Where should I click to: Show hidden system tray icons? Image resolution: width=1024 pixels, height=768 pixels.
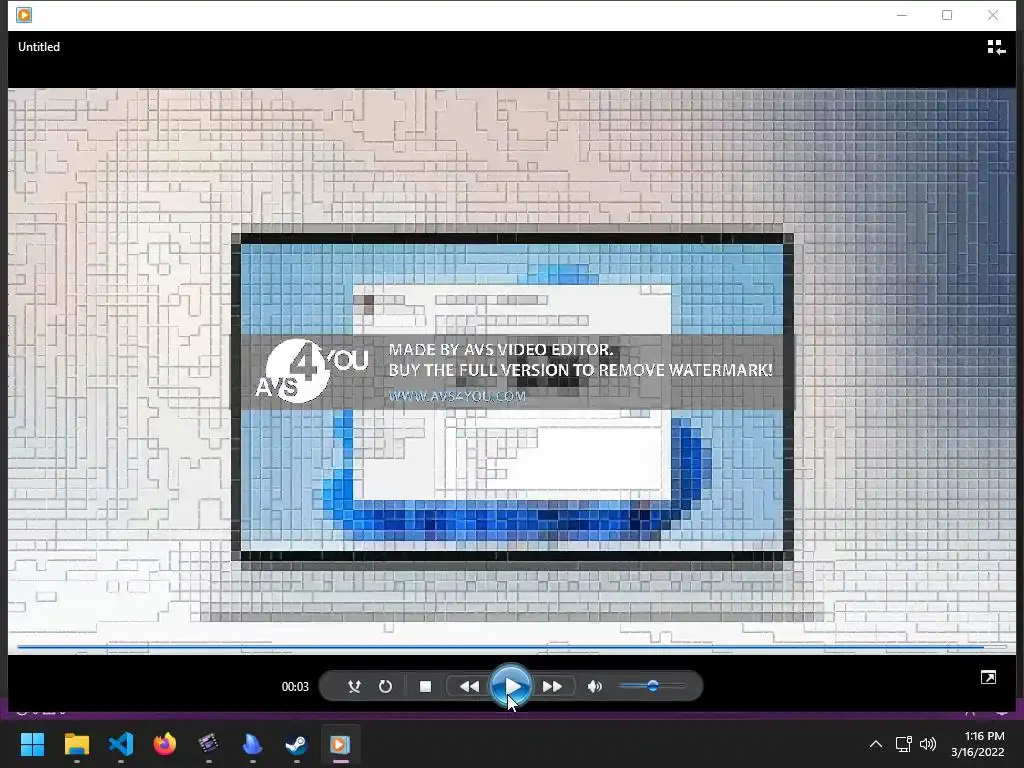(x=876, y=744)
